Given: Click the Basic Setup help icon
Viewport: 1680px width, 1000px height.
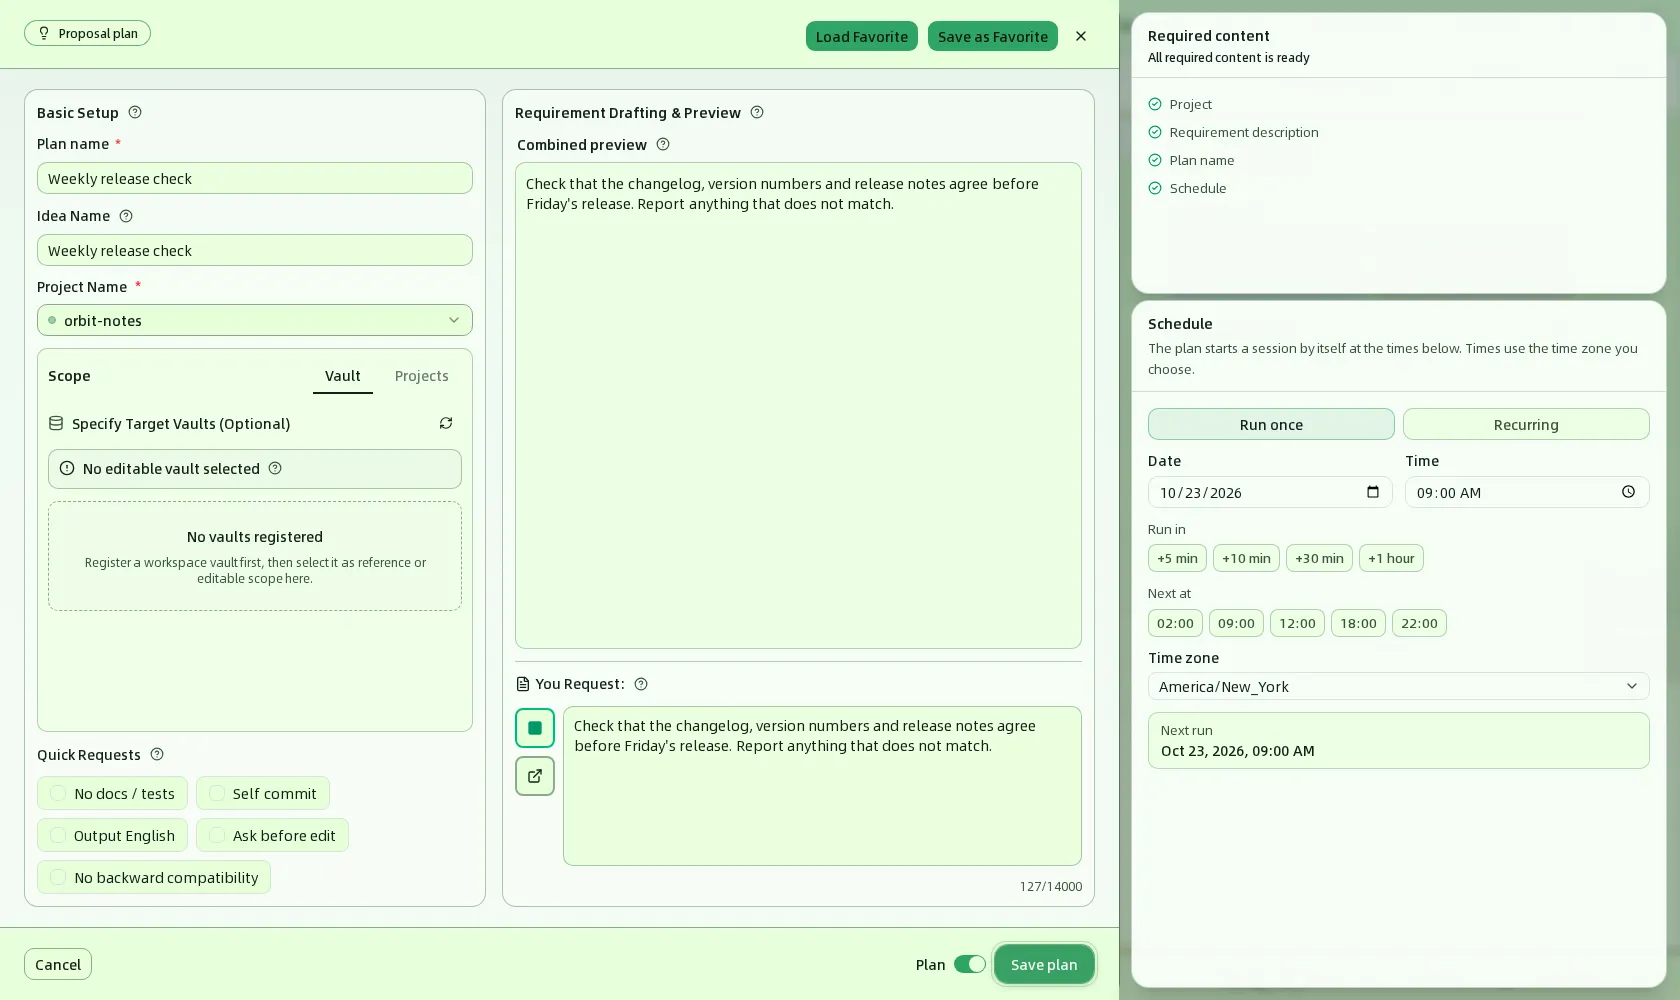Looking at the screenshot, I should click(x=135, y=112).
